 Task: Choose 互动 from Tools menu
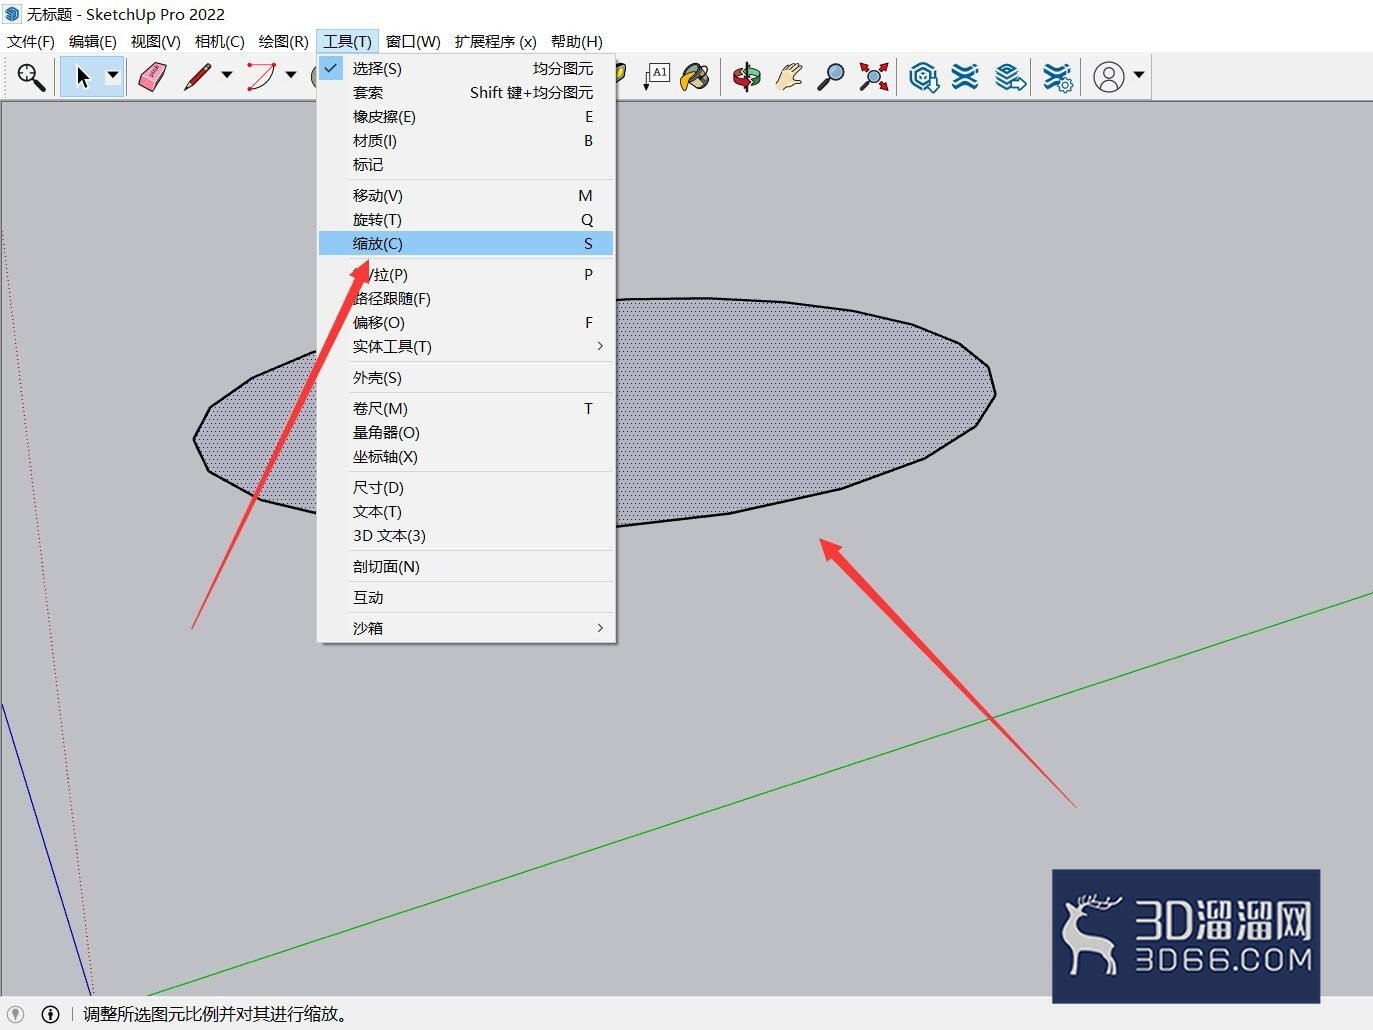click(466, 597)
